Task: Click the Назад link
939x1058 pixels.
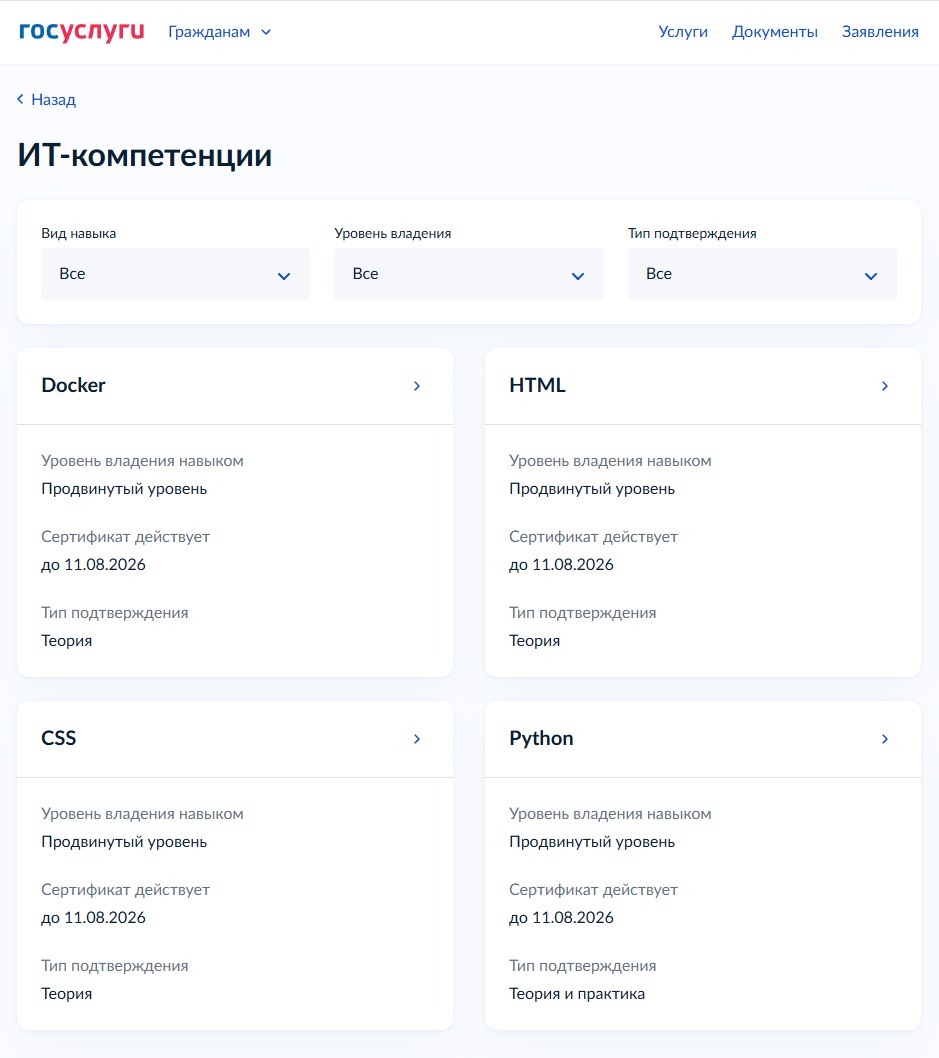Action: pos(53,100)
